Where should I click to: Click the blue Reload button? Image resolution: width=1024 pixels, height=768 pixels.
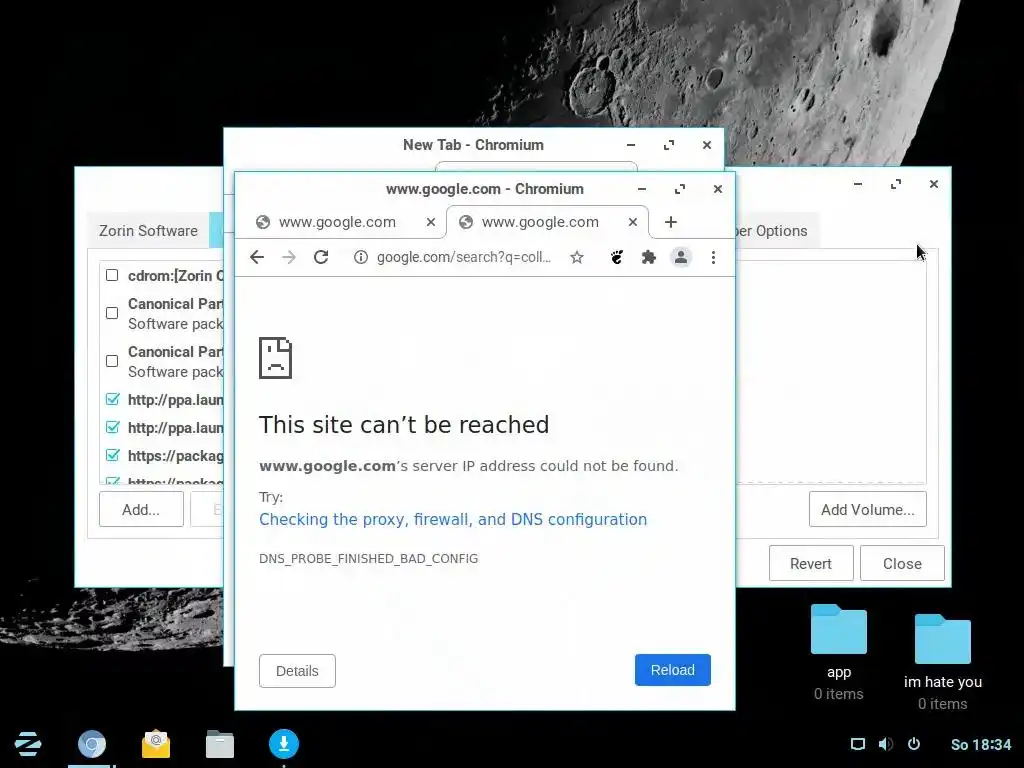pyautogui.click(x=673, y=670)
